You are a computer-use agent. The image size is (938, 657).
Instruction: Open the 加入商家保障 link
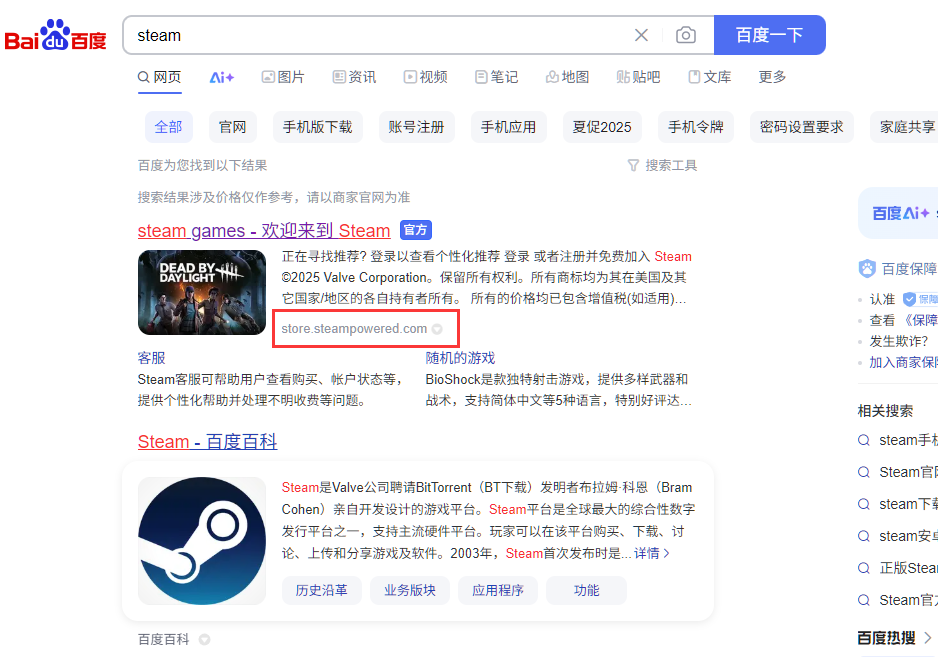pyautogui.click(x=903, y=363)
